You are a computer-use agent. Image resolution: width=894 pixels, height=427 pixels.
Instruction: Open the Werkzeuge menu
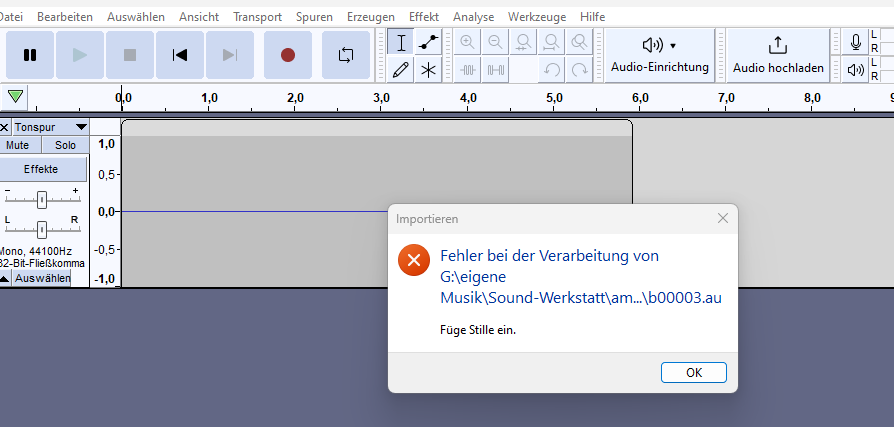pos(537,17)
